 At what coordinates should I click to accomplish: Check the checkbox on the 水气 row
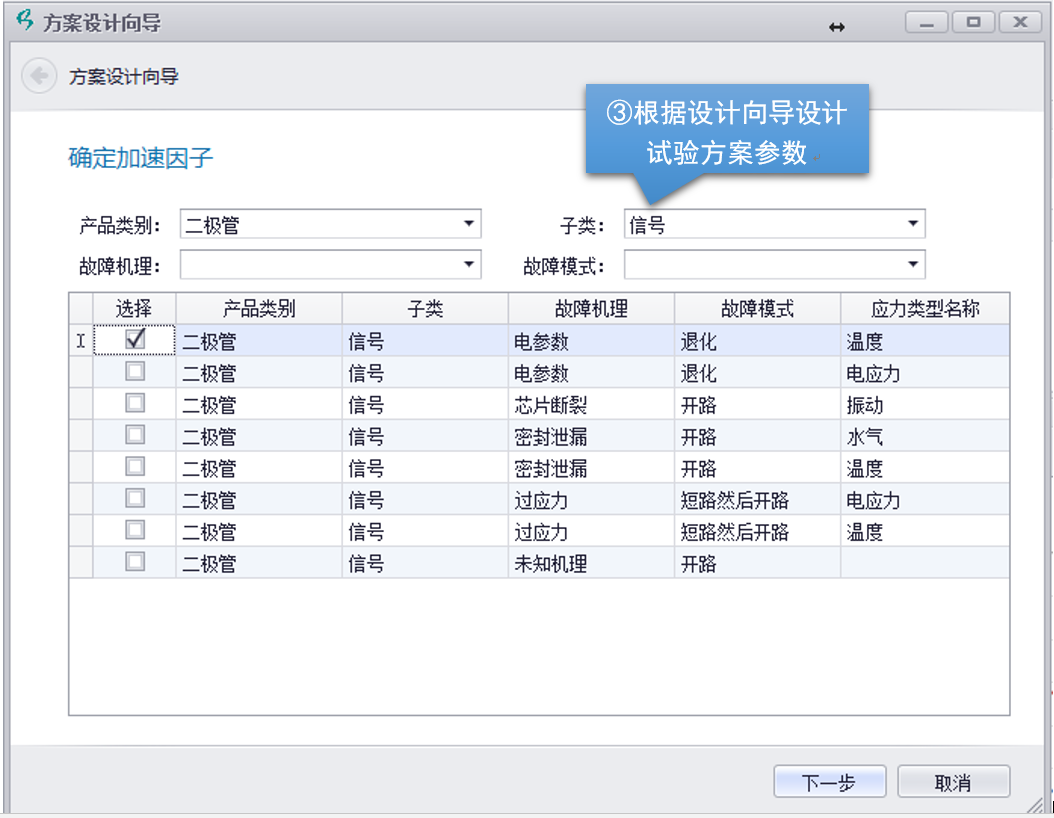[x=134, y=434]
